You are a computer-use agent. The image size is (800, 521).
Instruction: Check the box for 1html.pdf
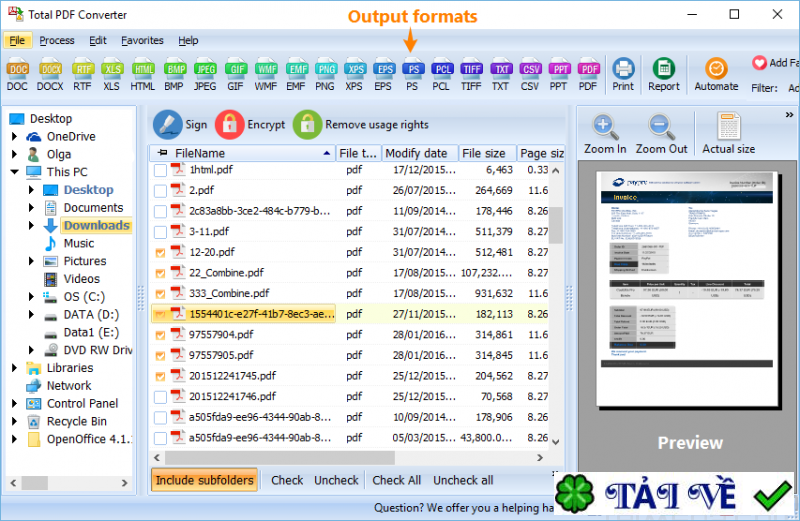160,170
